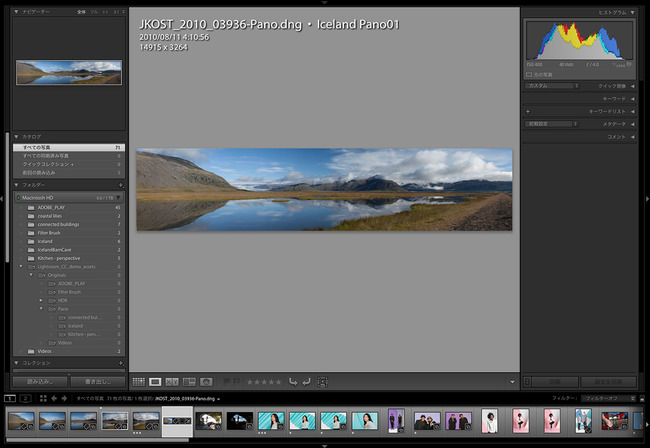
Task: Rotate photo counter-clockwise in toolbar
Action: pos(293,382)
